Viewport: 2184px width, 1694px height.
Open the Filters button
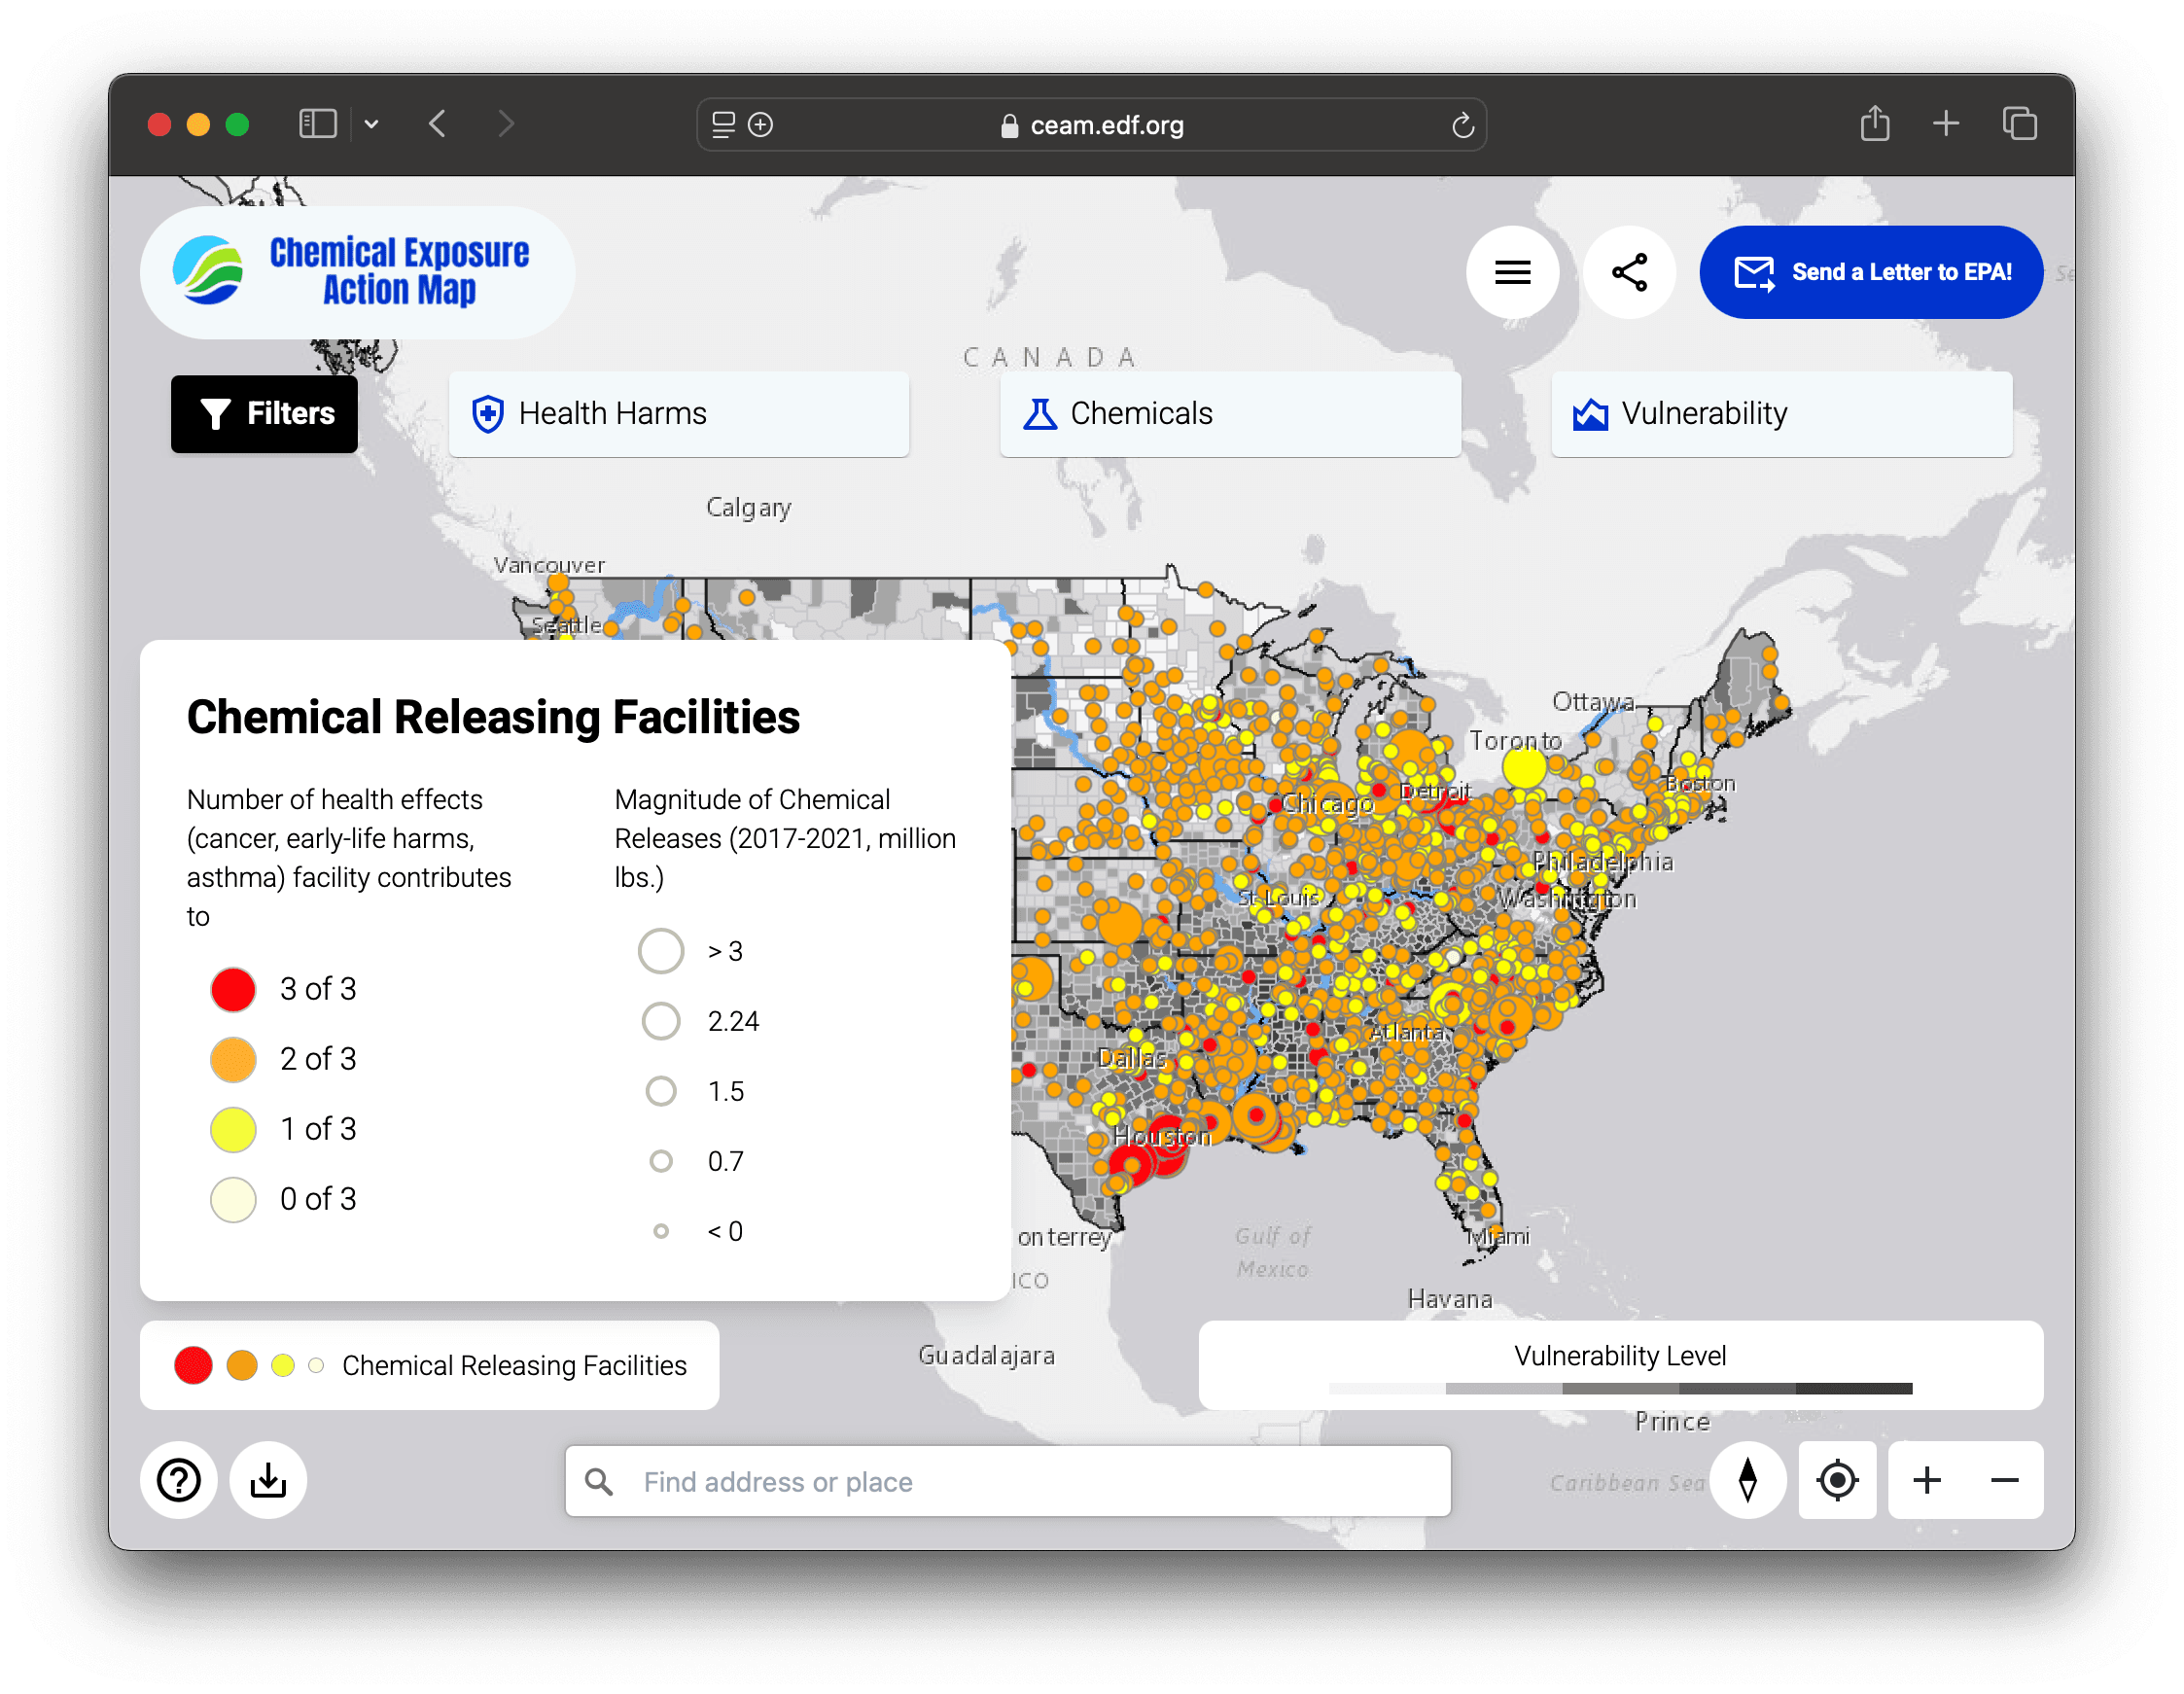click(x=264, y=414)
